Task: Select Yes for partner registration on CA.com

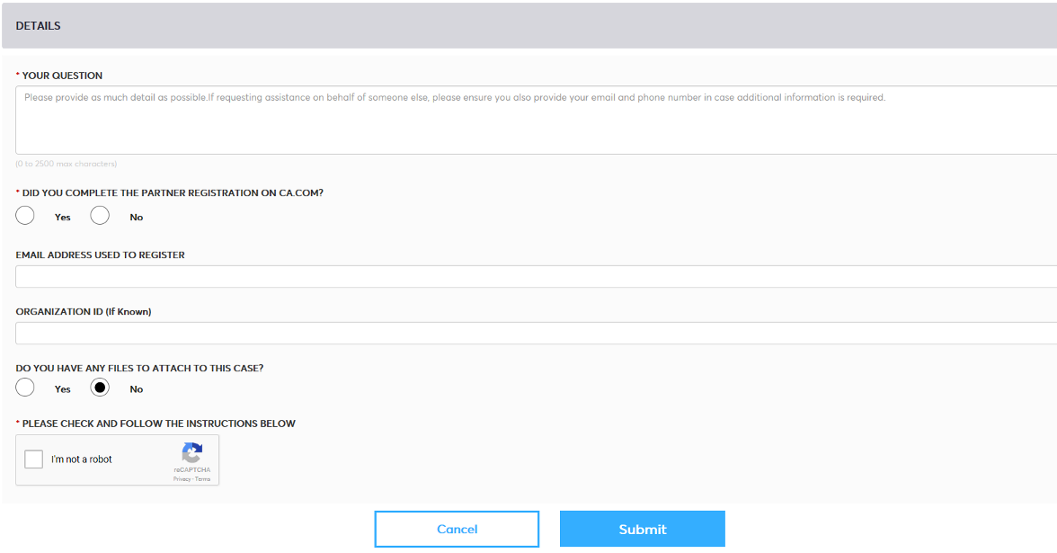Action: point(25,216)
